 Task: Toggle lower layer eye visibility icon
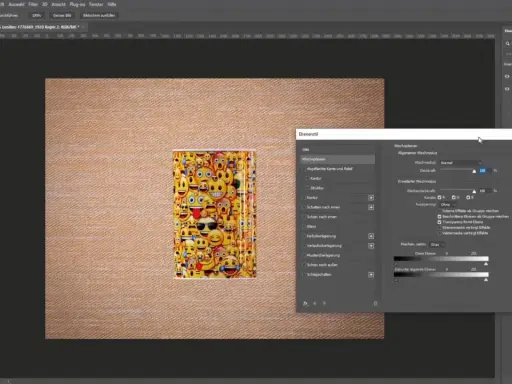point(507,89)
